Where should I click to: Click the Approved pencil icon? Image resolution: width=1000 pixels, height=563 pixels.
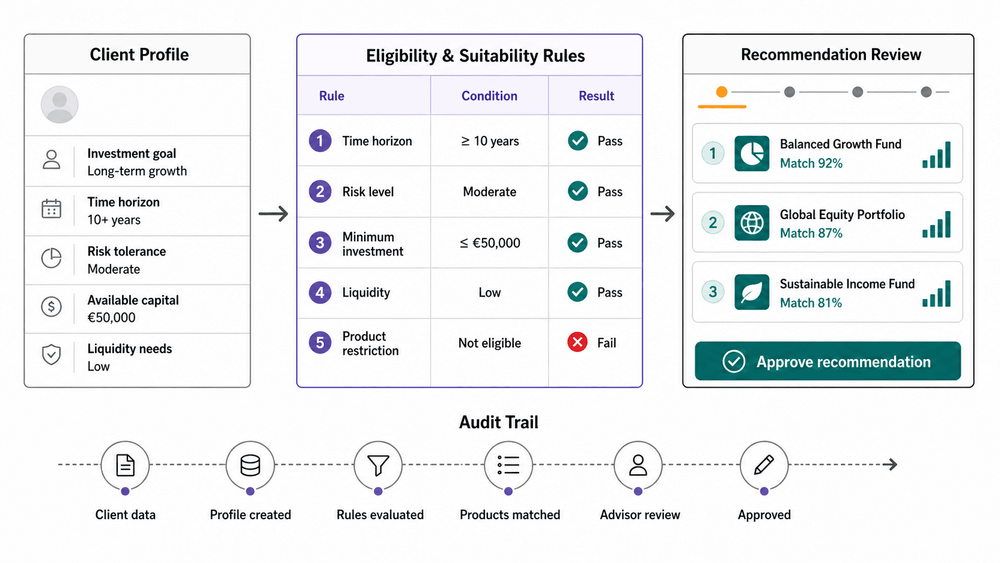[764, 465]
